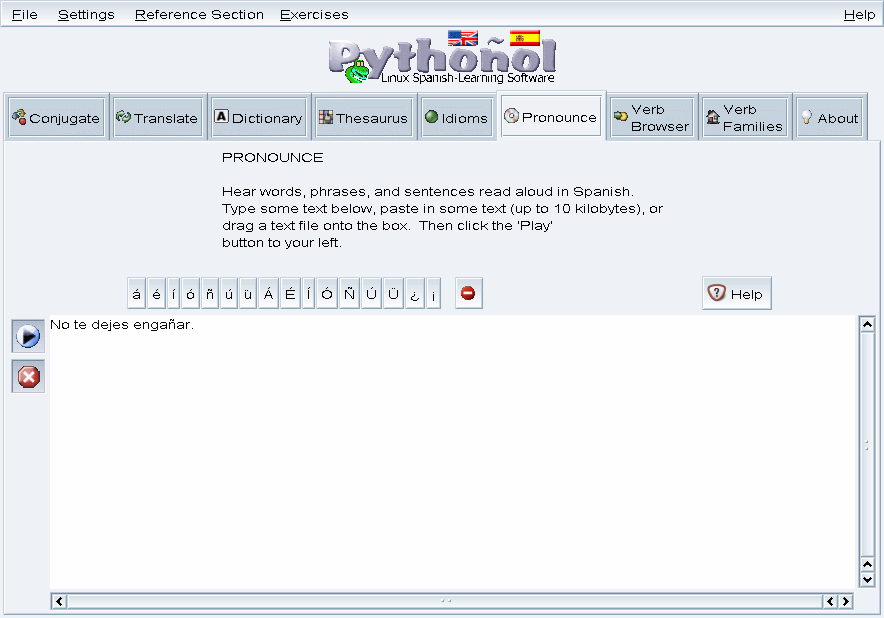Click the vertical scrollbar up arrow
The image size is (884, 618).
pos(867,324)
